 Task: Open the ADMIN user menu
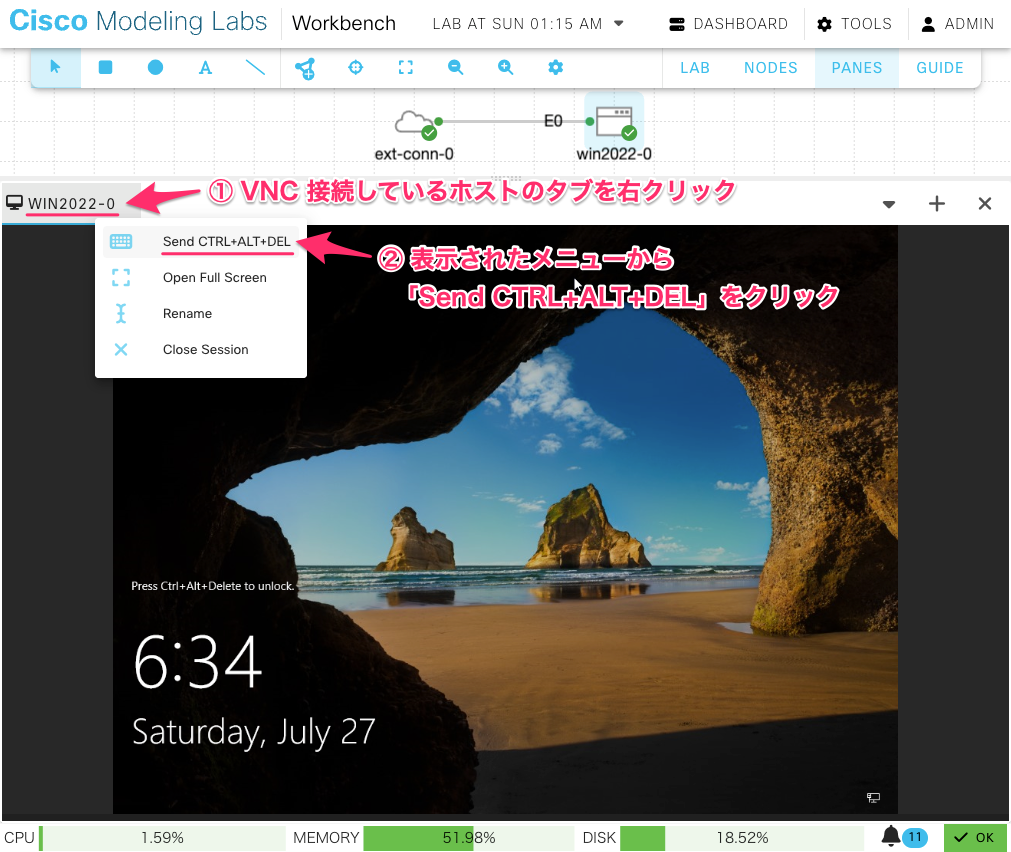(957, 24)
